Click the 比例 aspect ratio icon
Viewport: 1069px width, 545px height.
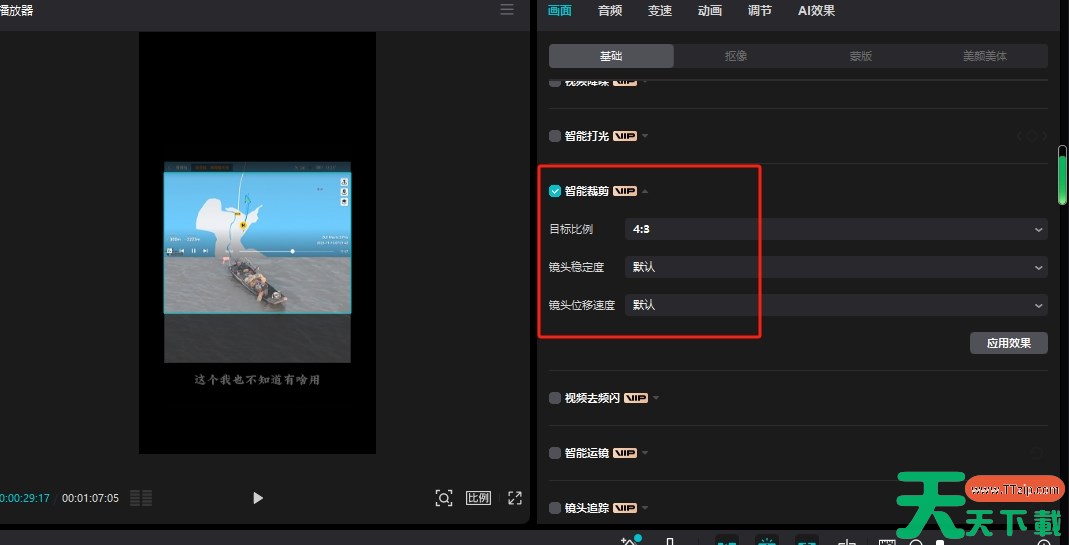479,498
